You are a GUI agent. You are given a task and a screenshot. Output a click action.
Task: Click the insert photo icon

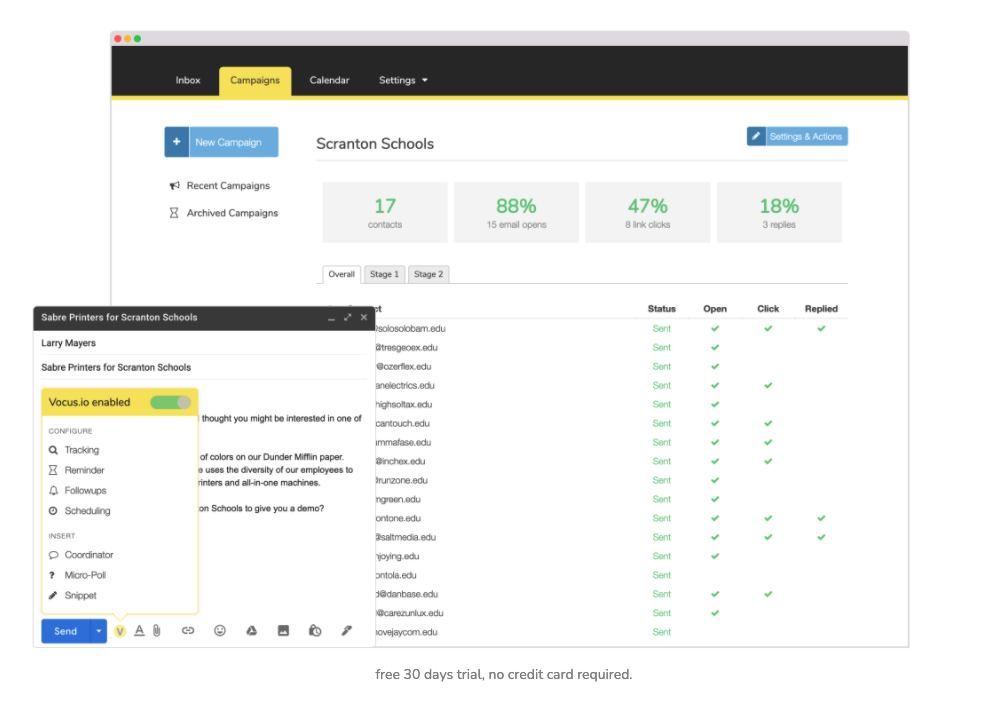pyautogui.click(x=284, y=631)
